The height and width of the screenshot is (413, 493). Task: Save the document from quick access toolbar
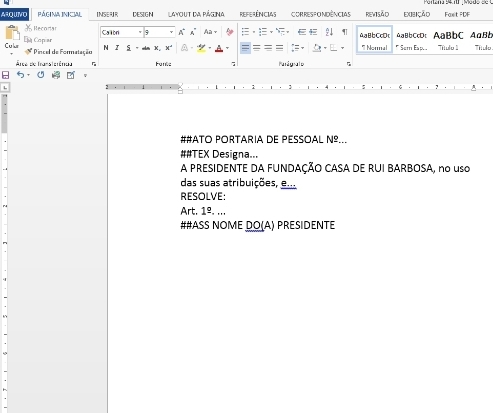click(x=5, y=75)
